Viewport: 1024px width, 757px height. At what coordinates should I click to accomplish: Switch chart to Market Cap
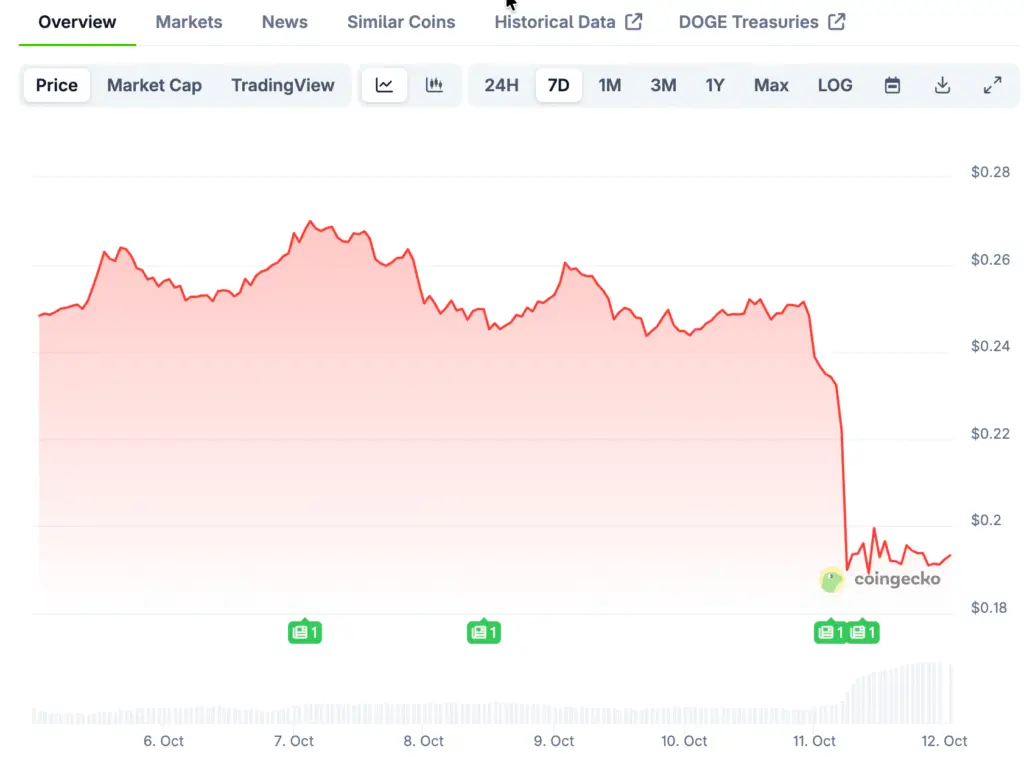point(154,85)
